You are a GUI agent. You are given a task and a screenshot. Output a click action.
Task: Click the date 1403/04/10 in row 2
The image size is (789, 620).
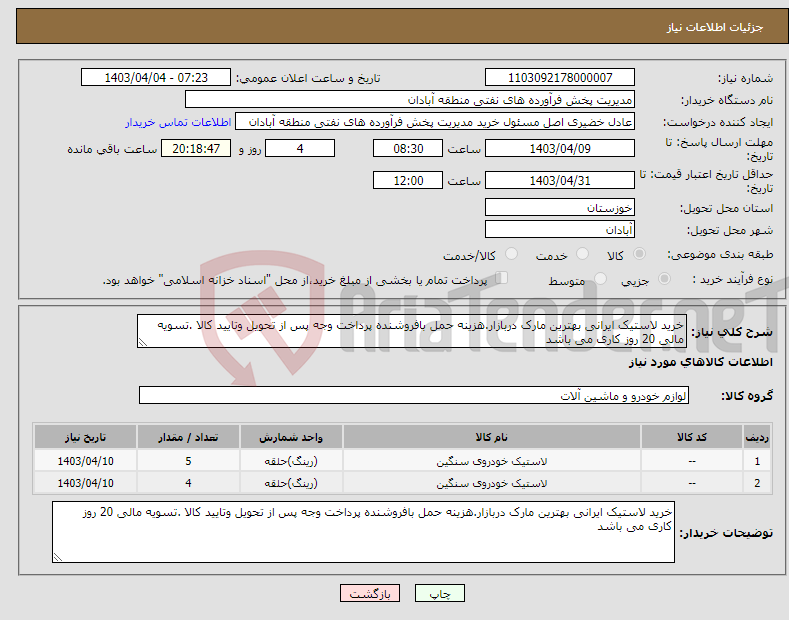(x=86, y=483)
